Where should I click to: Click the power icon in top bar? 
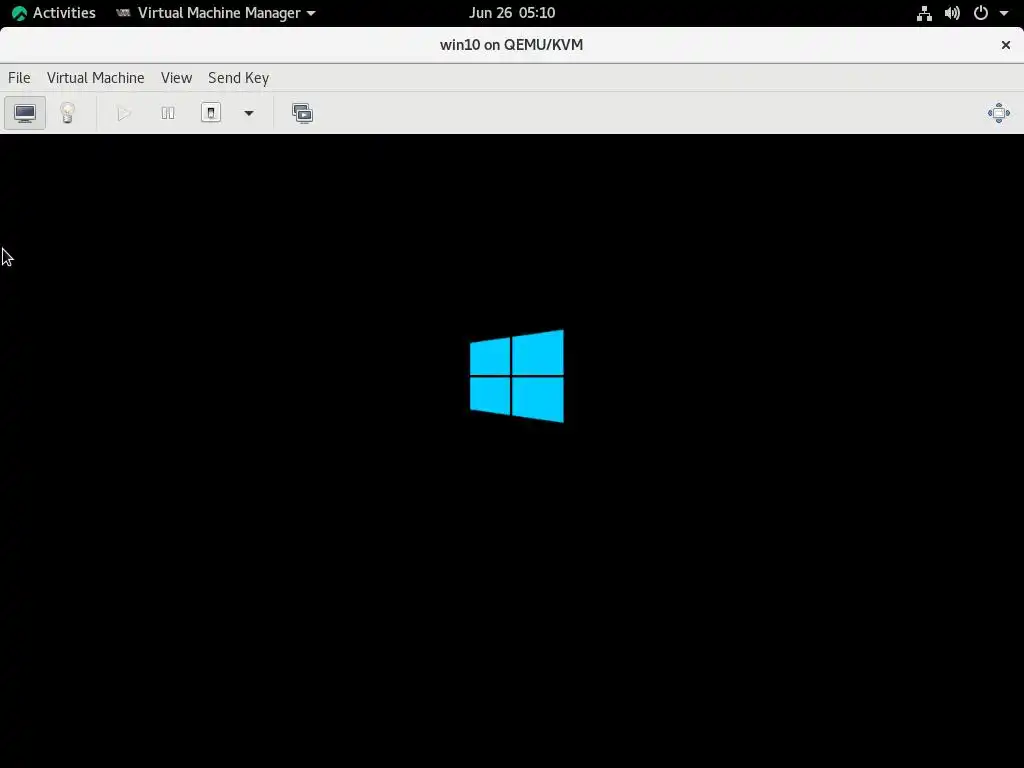tap(980, 13)
